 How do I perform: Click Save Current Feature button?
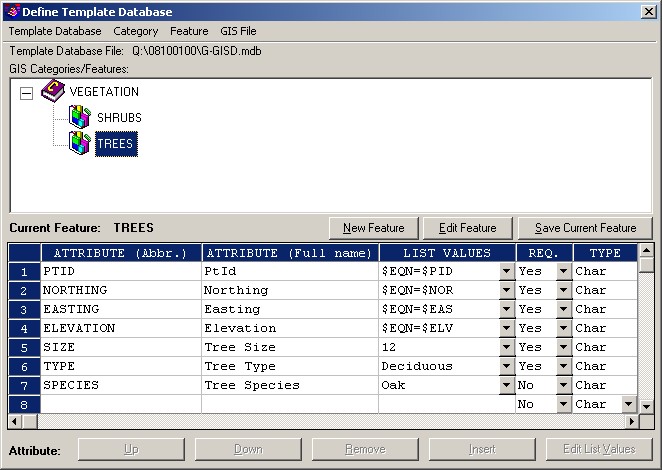coord(585,228)
